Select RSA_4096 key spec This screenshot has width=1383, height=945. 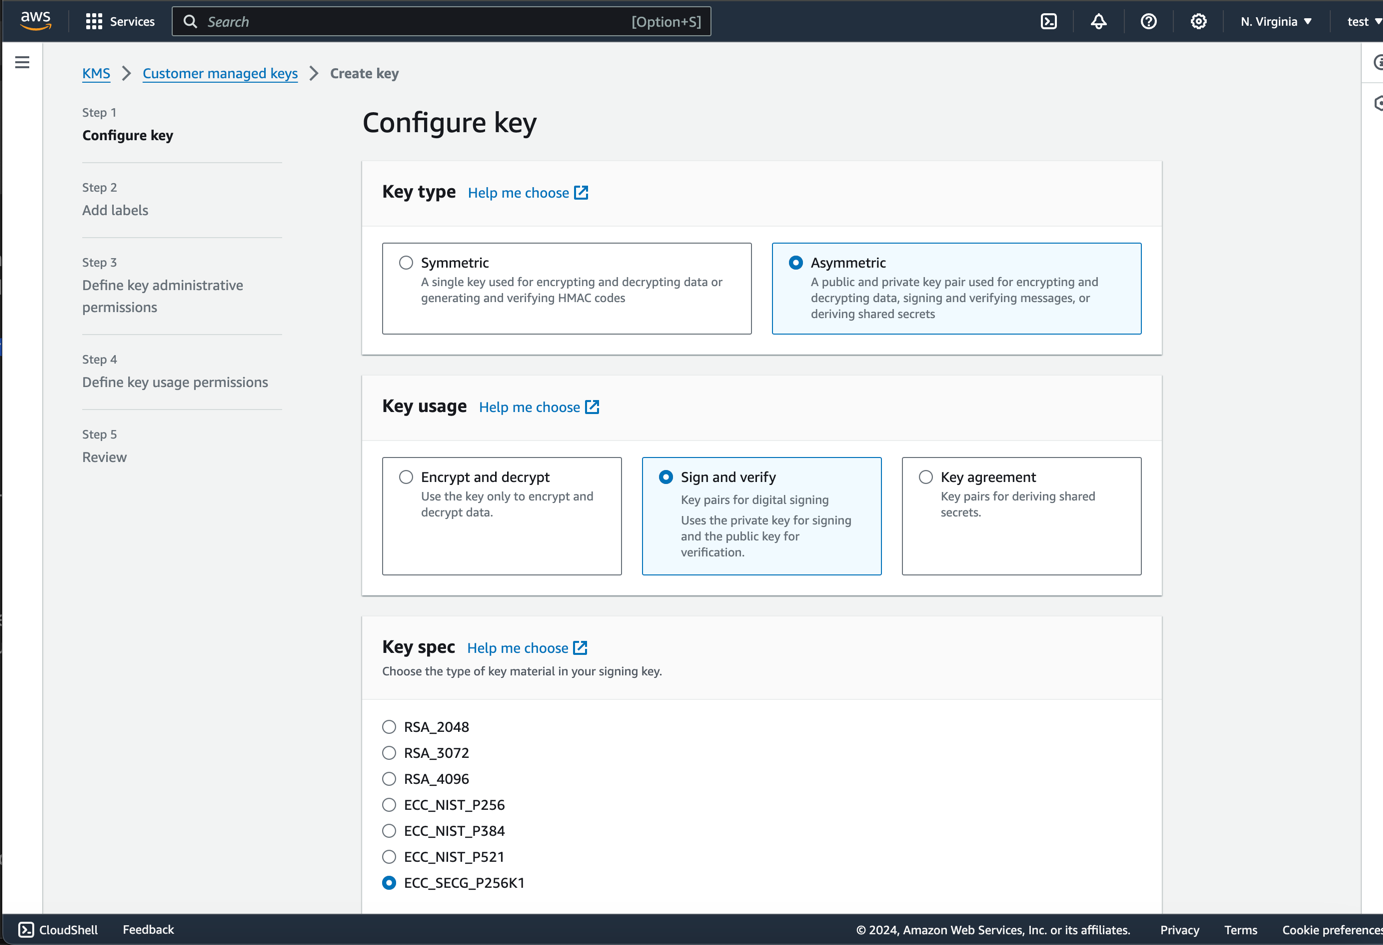(x=389, y=779)
